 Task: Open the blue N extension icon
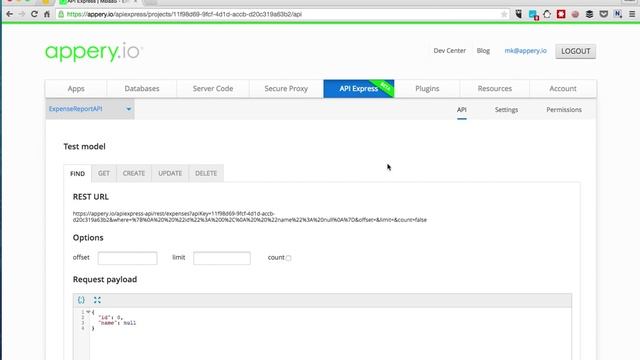[618, 14]
